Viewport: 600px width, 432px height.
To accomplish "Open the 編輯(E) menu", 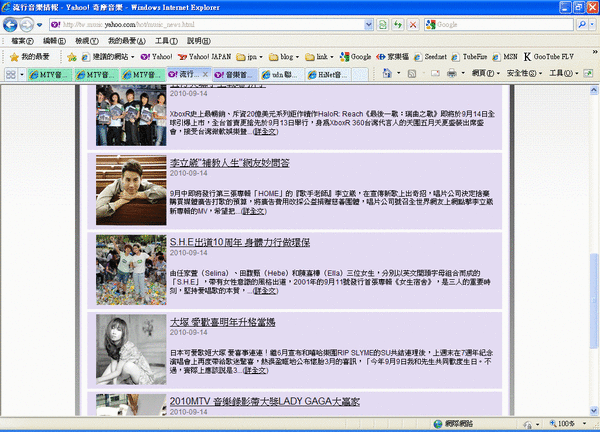I will tap(54, 41).
